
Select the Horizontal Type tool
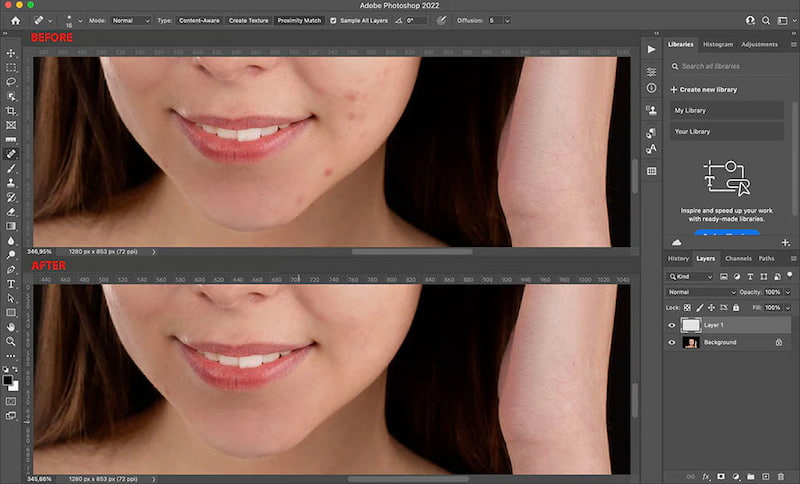pyautogui.click(x=11, y=284)
